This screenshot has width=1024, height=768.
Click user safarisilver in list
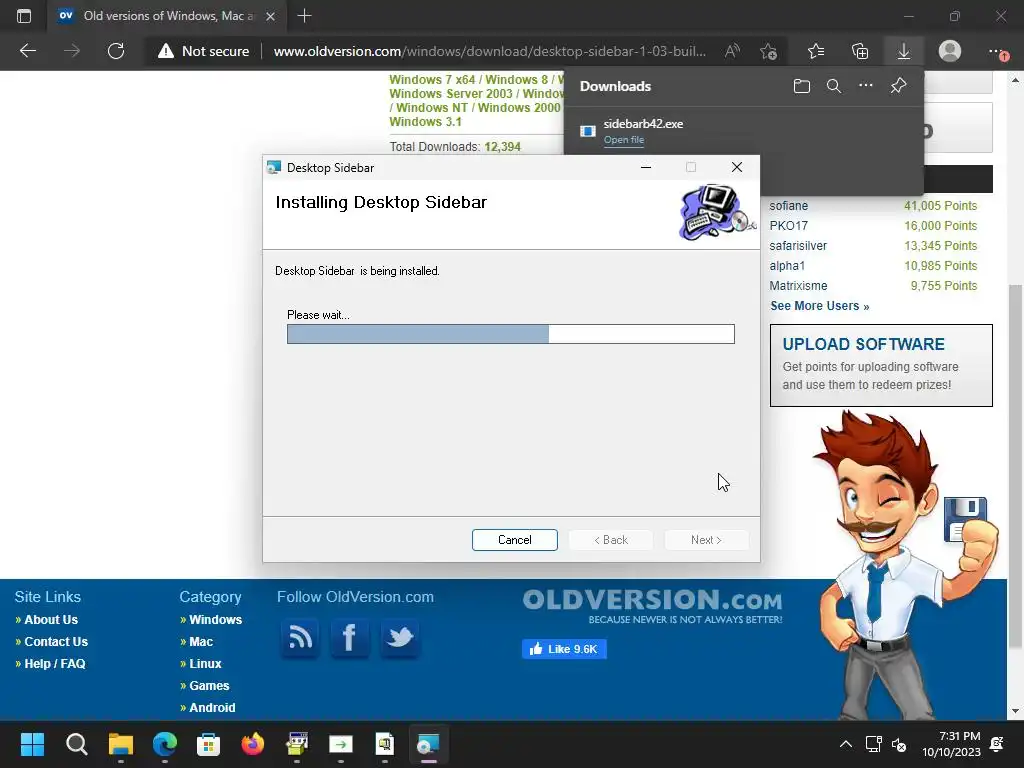click(798, 246)
